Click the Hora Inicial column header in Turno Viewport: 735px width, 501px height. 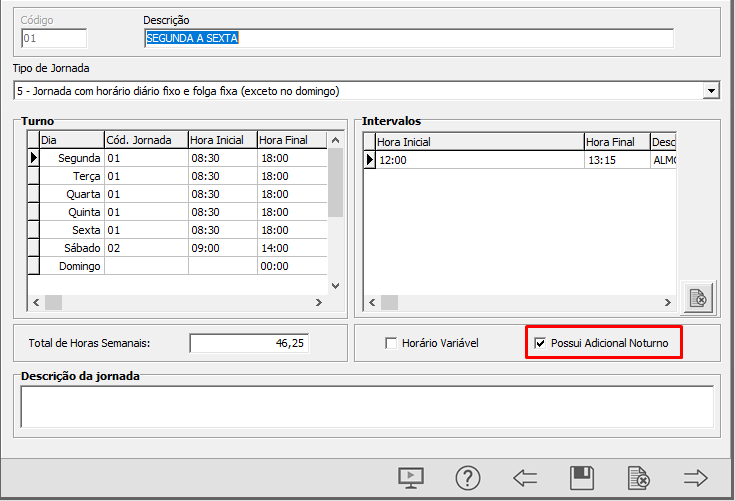pyautogui.click(x=221, y=140)
